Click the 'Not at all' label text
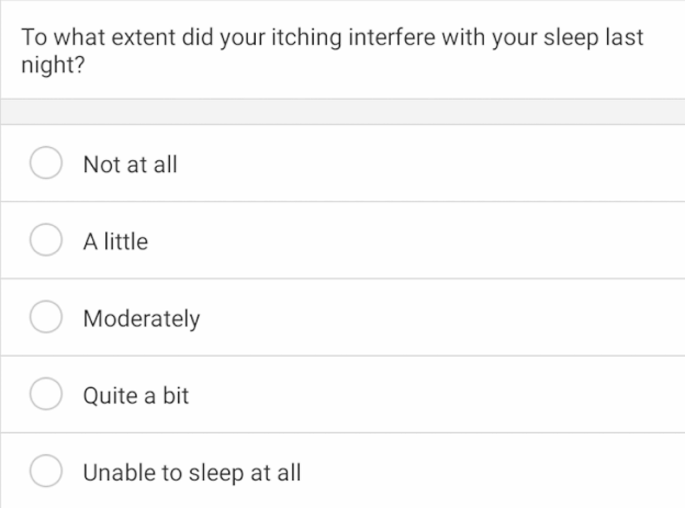This screenshot has height=508, width=685. coord(130,165)
